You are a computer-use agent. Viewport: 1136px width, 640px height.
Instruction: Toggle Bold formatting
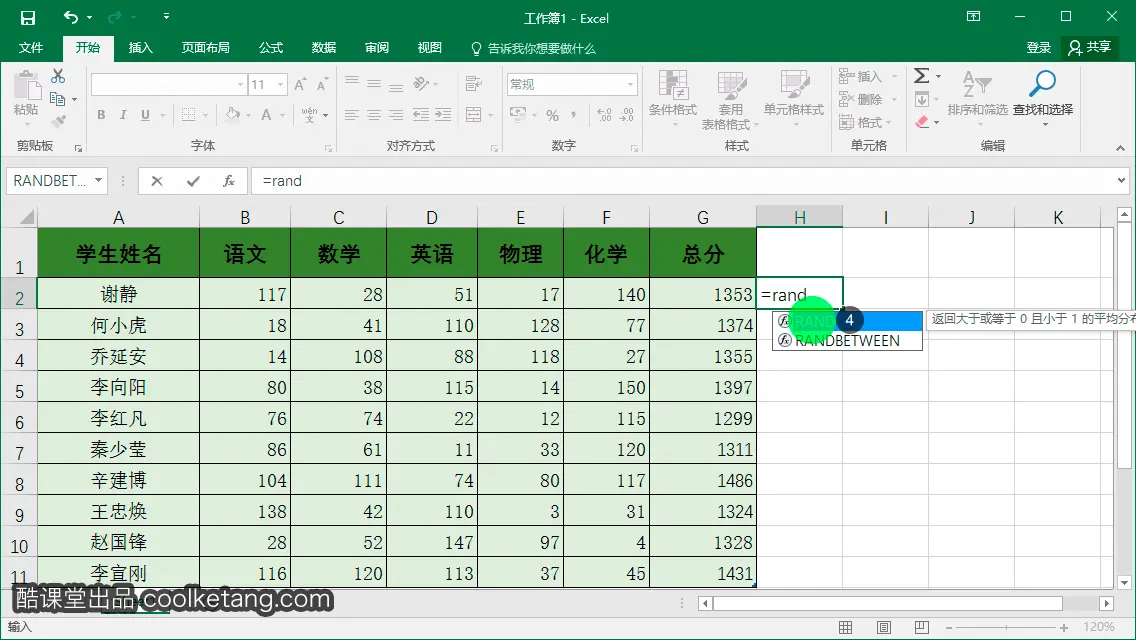tap(101, 115)
